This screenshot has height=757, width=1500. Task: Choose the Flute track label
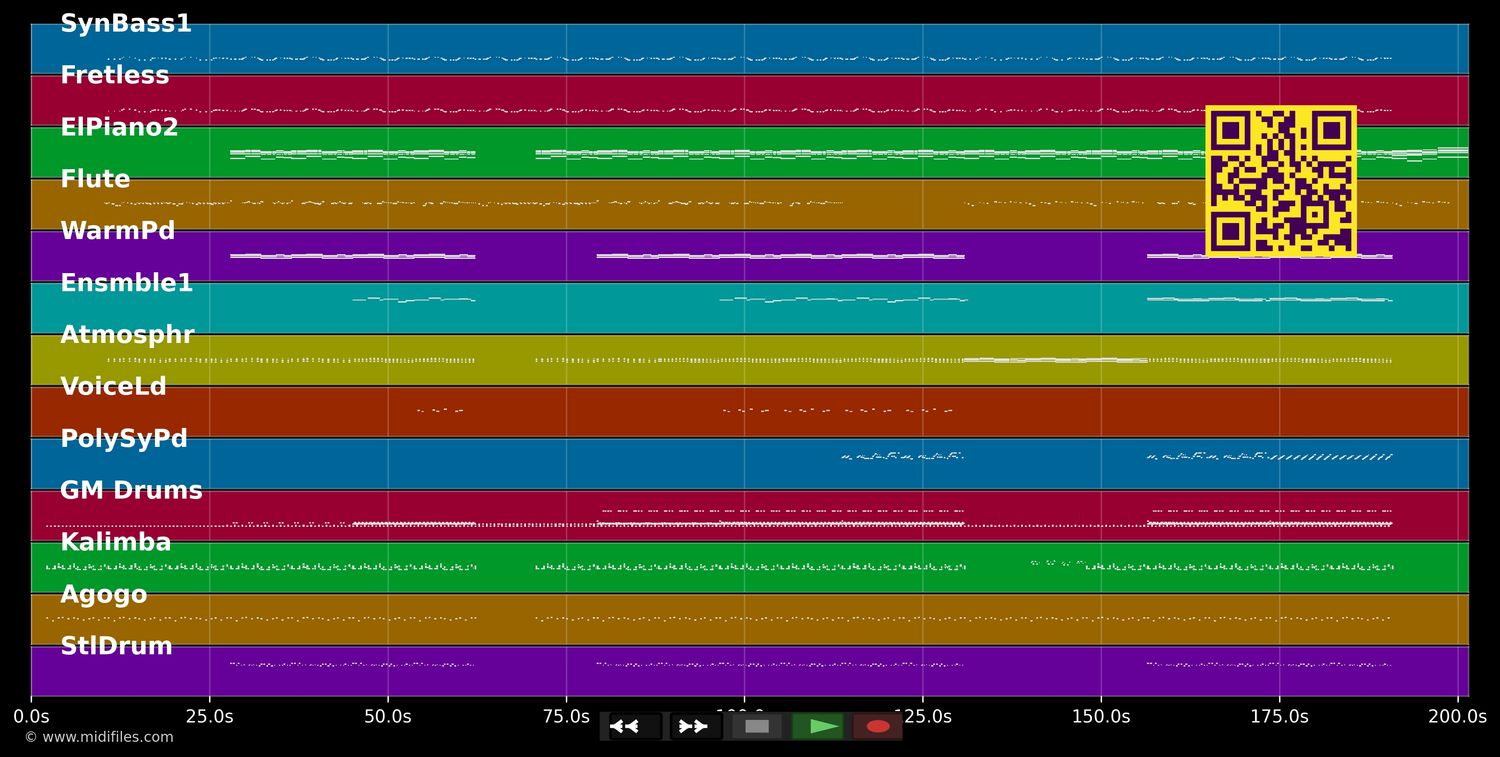[95, 180]
